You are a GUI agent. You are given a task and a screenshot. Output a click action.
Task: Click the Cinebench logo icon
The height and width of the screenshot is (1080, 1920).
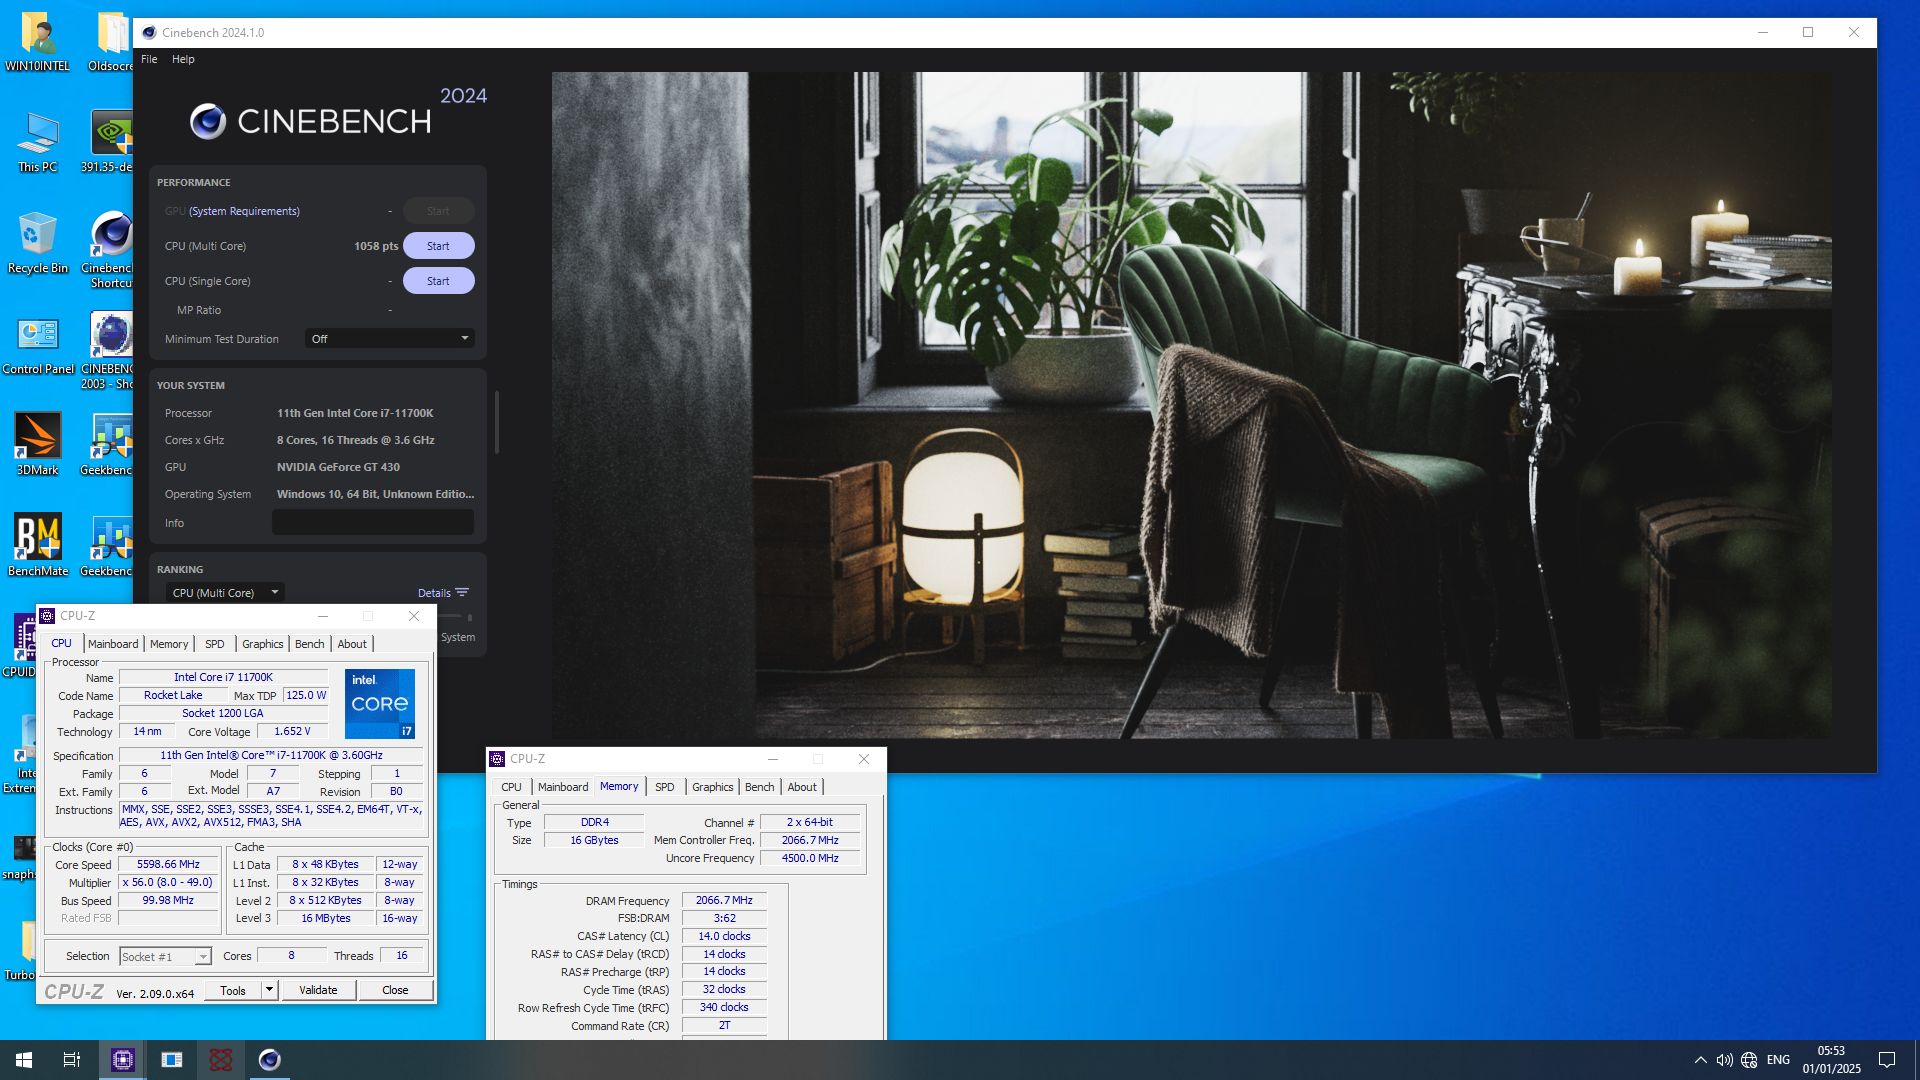pyautogui.click(x=208, y=121)
